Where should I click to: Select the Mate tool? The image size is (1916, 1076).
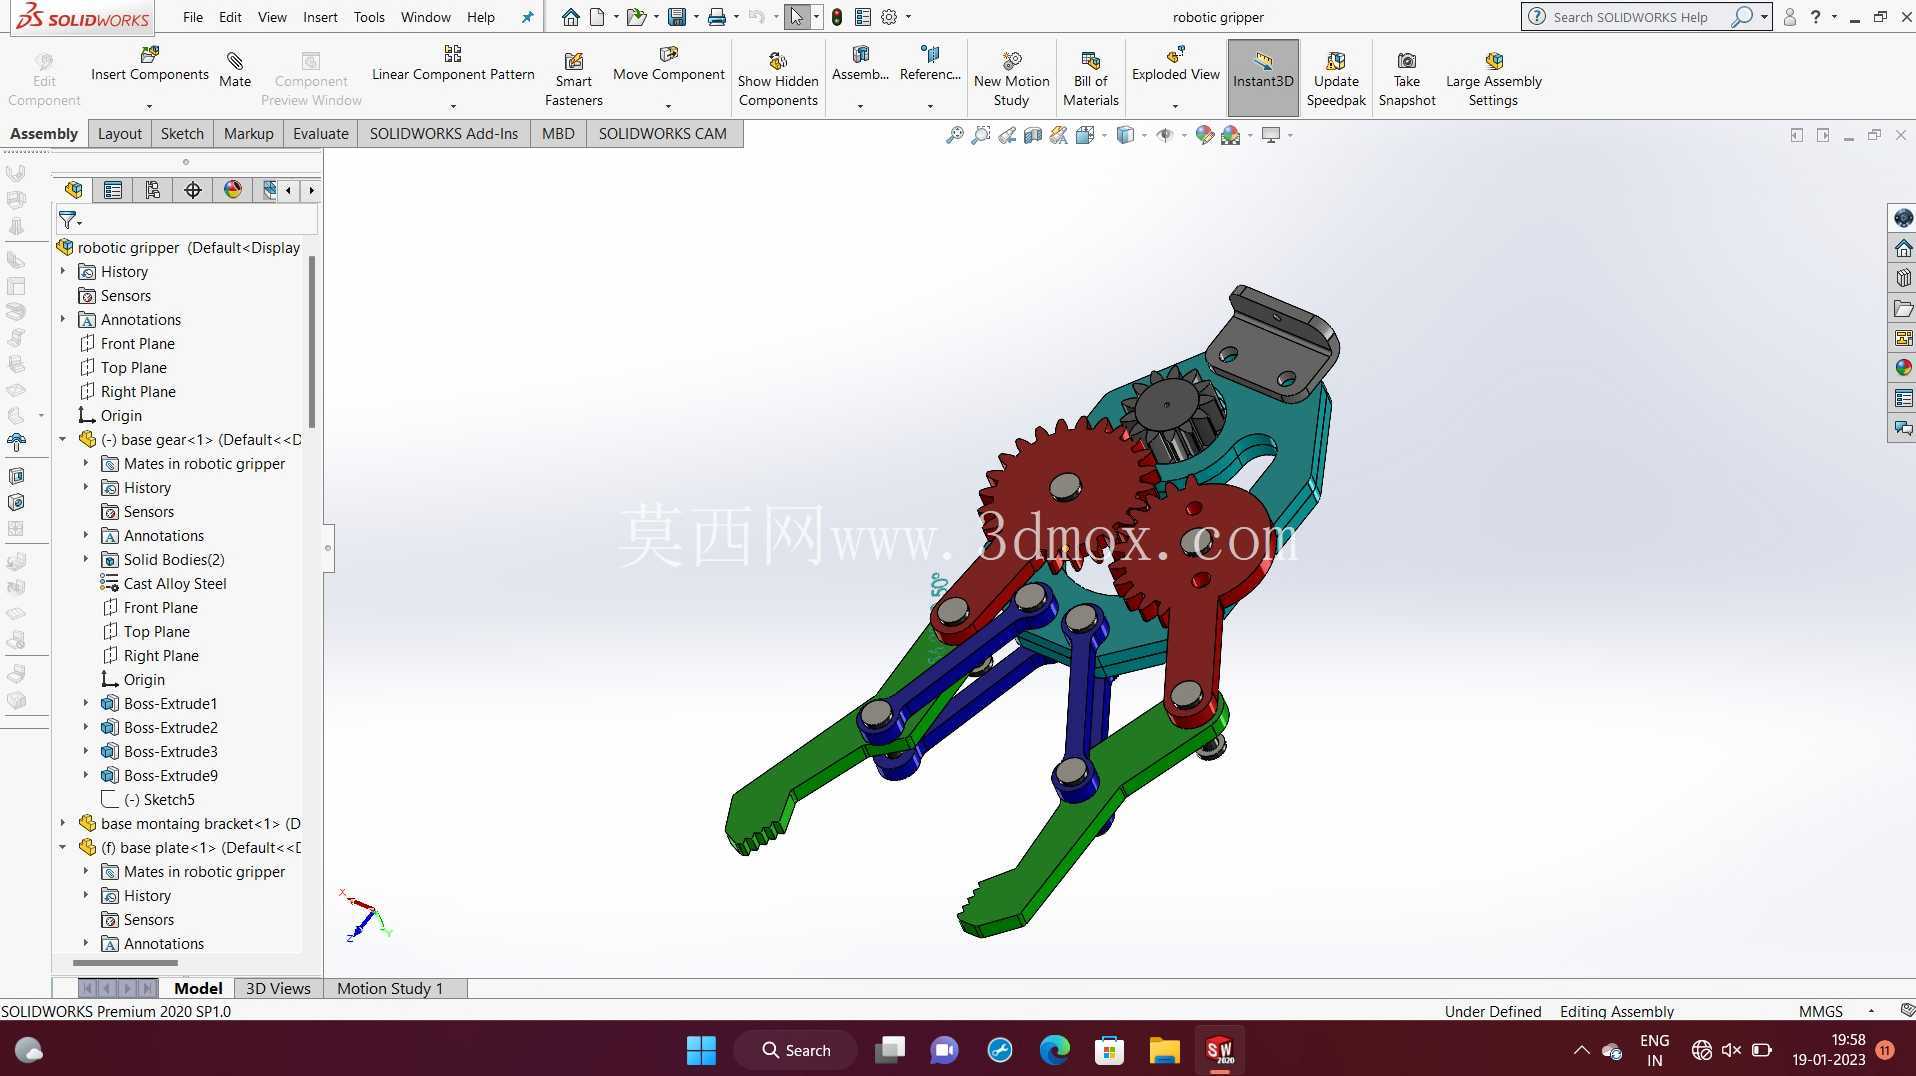click(235, 70)
